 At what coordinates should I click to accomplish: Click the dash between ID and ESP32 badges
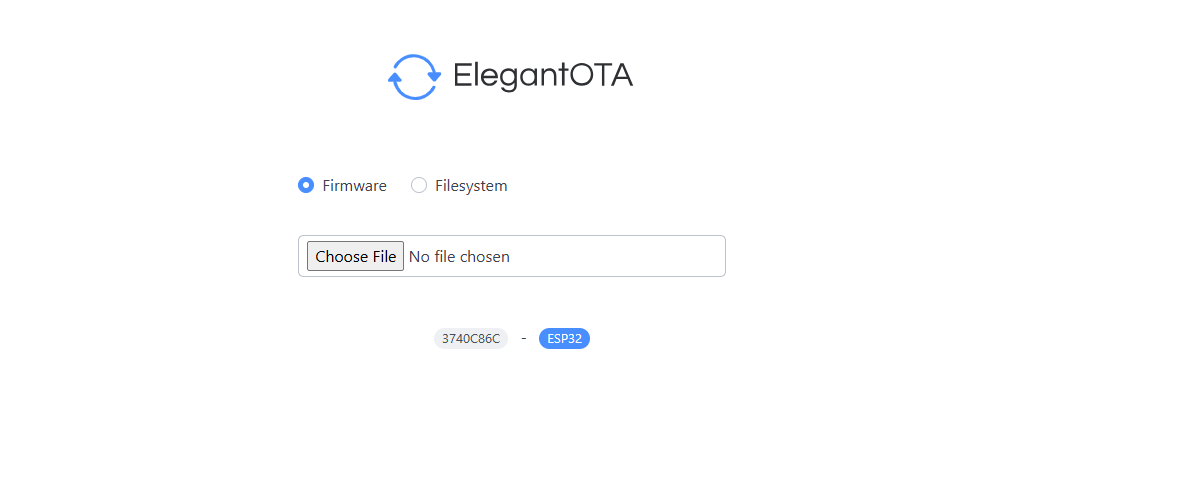click(524, 338)
